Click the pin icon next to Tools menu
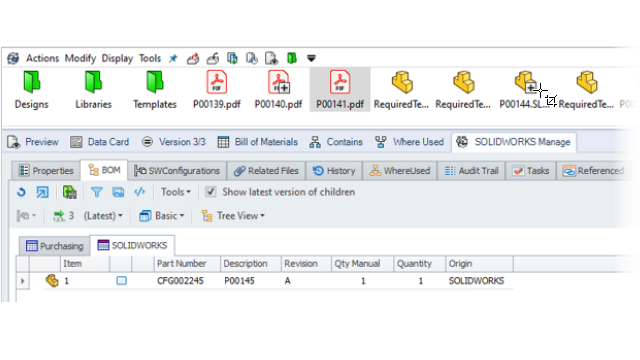The width and height of the screenshot is (640, 360). [173, 58]
